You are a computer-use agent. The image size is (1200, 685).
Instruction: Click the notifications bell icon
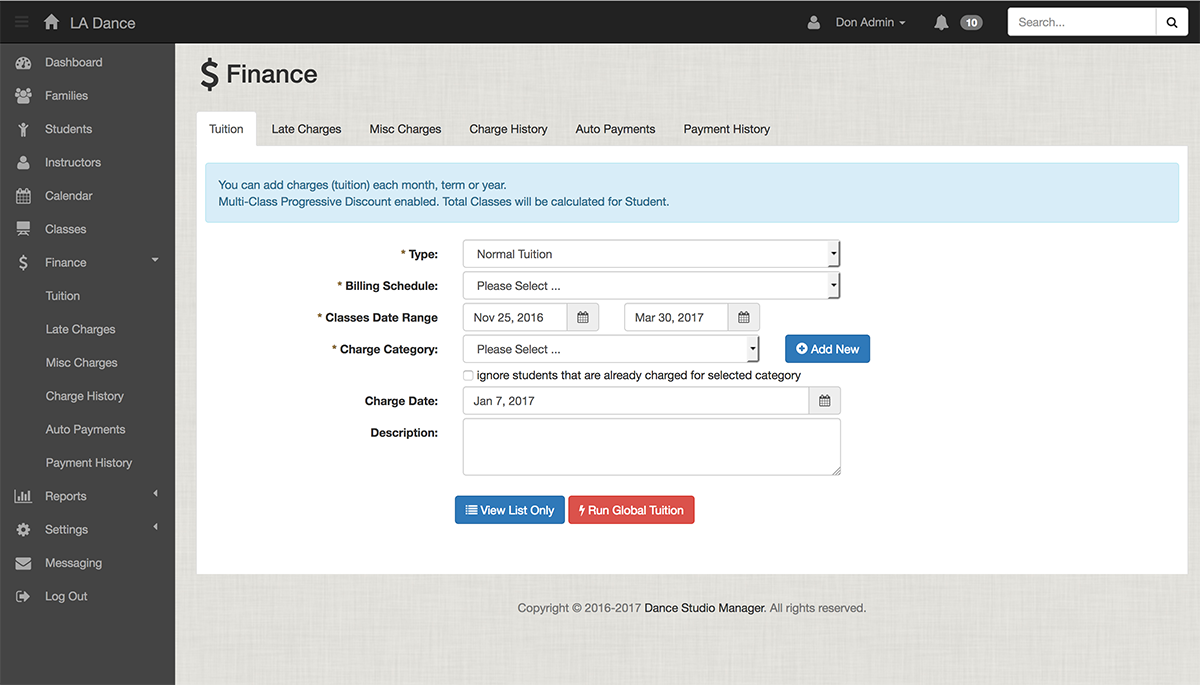pyautogui.click(x=940, y=21)
